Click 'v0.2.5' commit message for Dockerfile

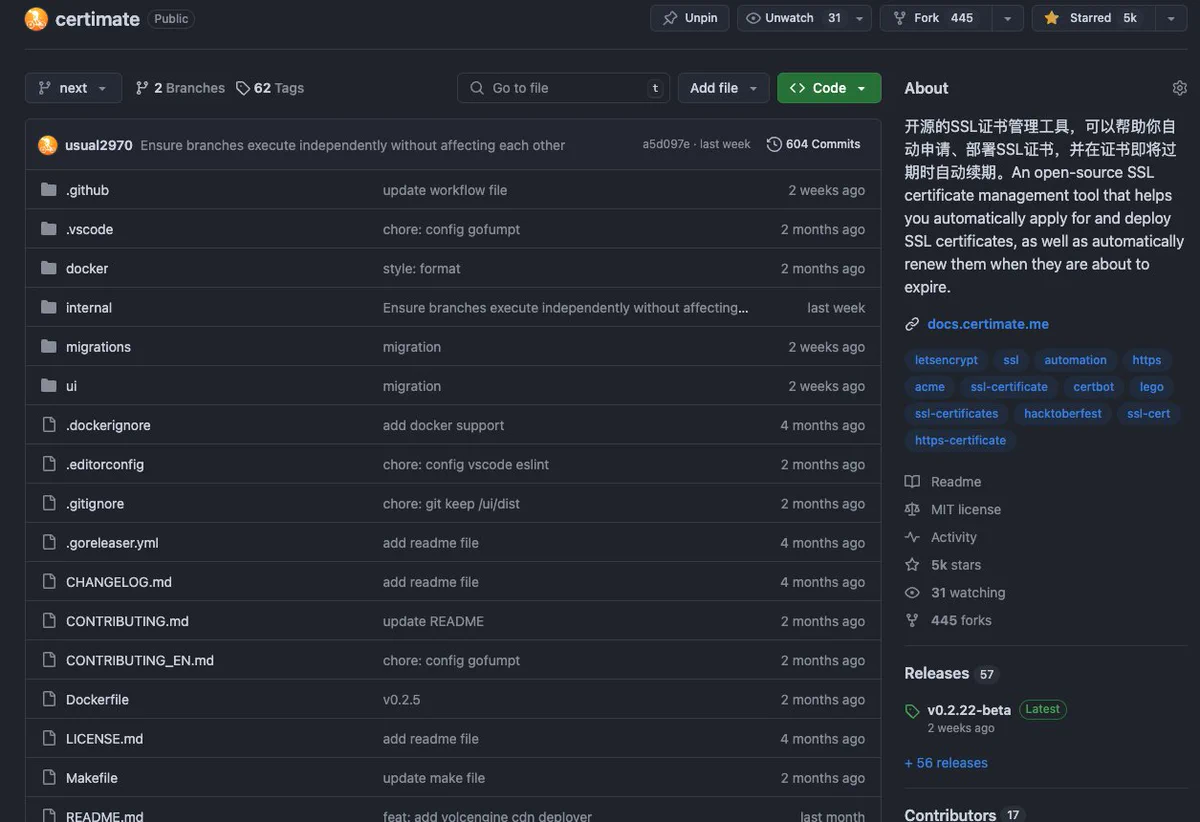402,699
